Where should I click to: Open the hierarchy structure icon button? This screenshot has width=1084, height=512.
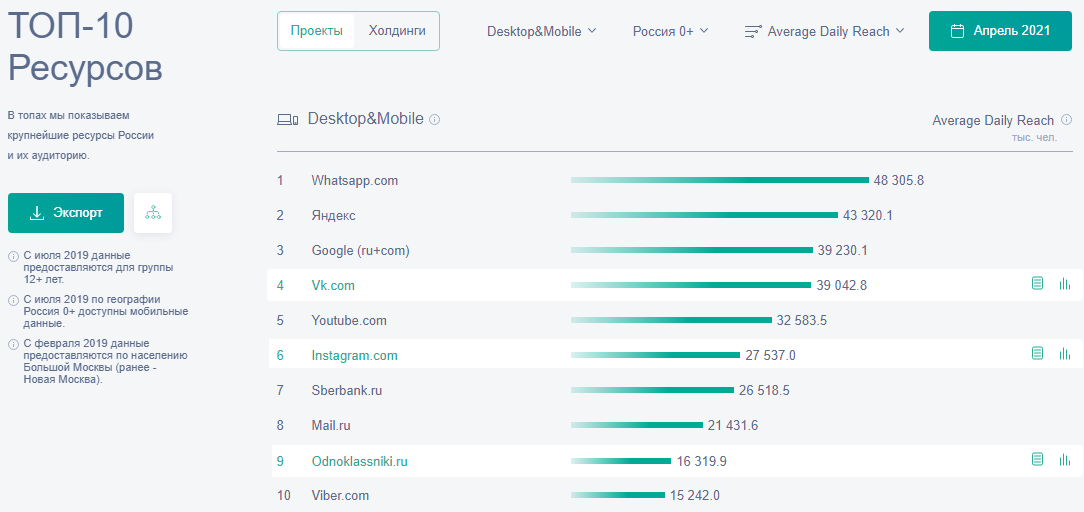153,213
